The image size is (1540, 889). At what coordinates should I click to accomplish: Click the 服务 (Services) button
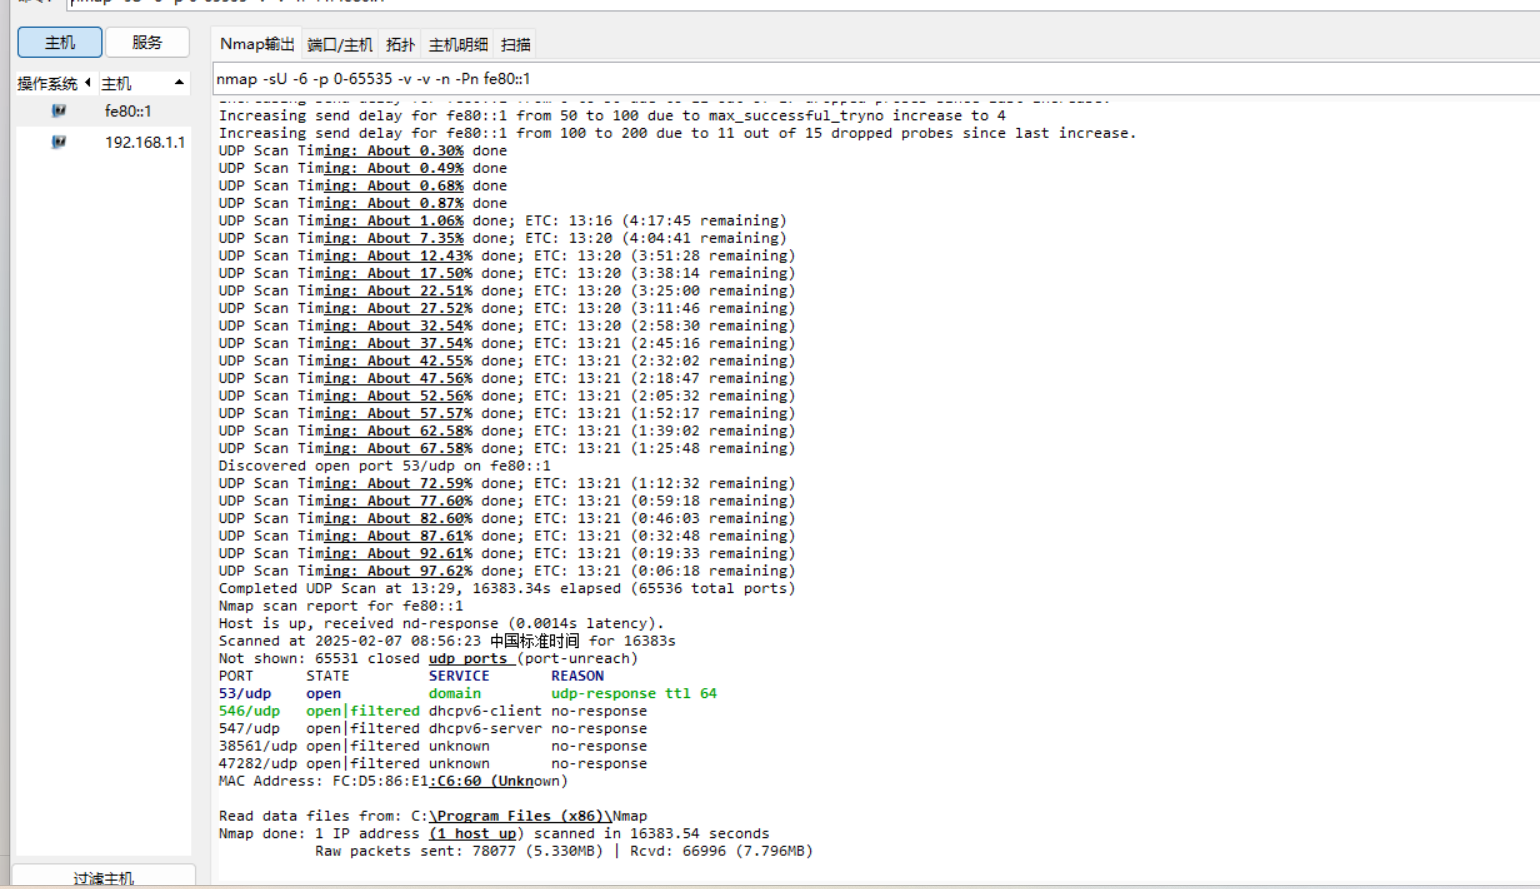[x=147, y=42]
